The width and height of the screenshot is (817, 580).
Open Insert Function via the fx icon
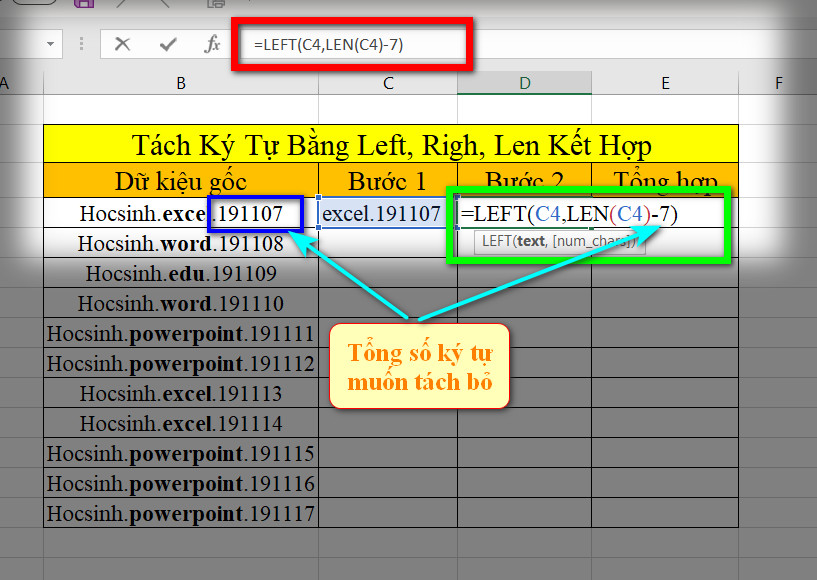[x=212, y=44]
